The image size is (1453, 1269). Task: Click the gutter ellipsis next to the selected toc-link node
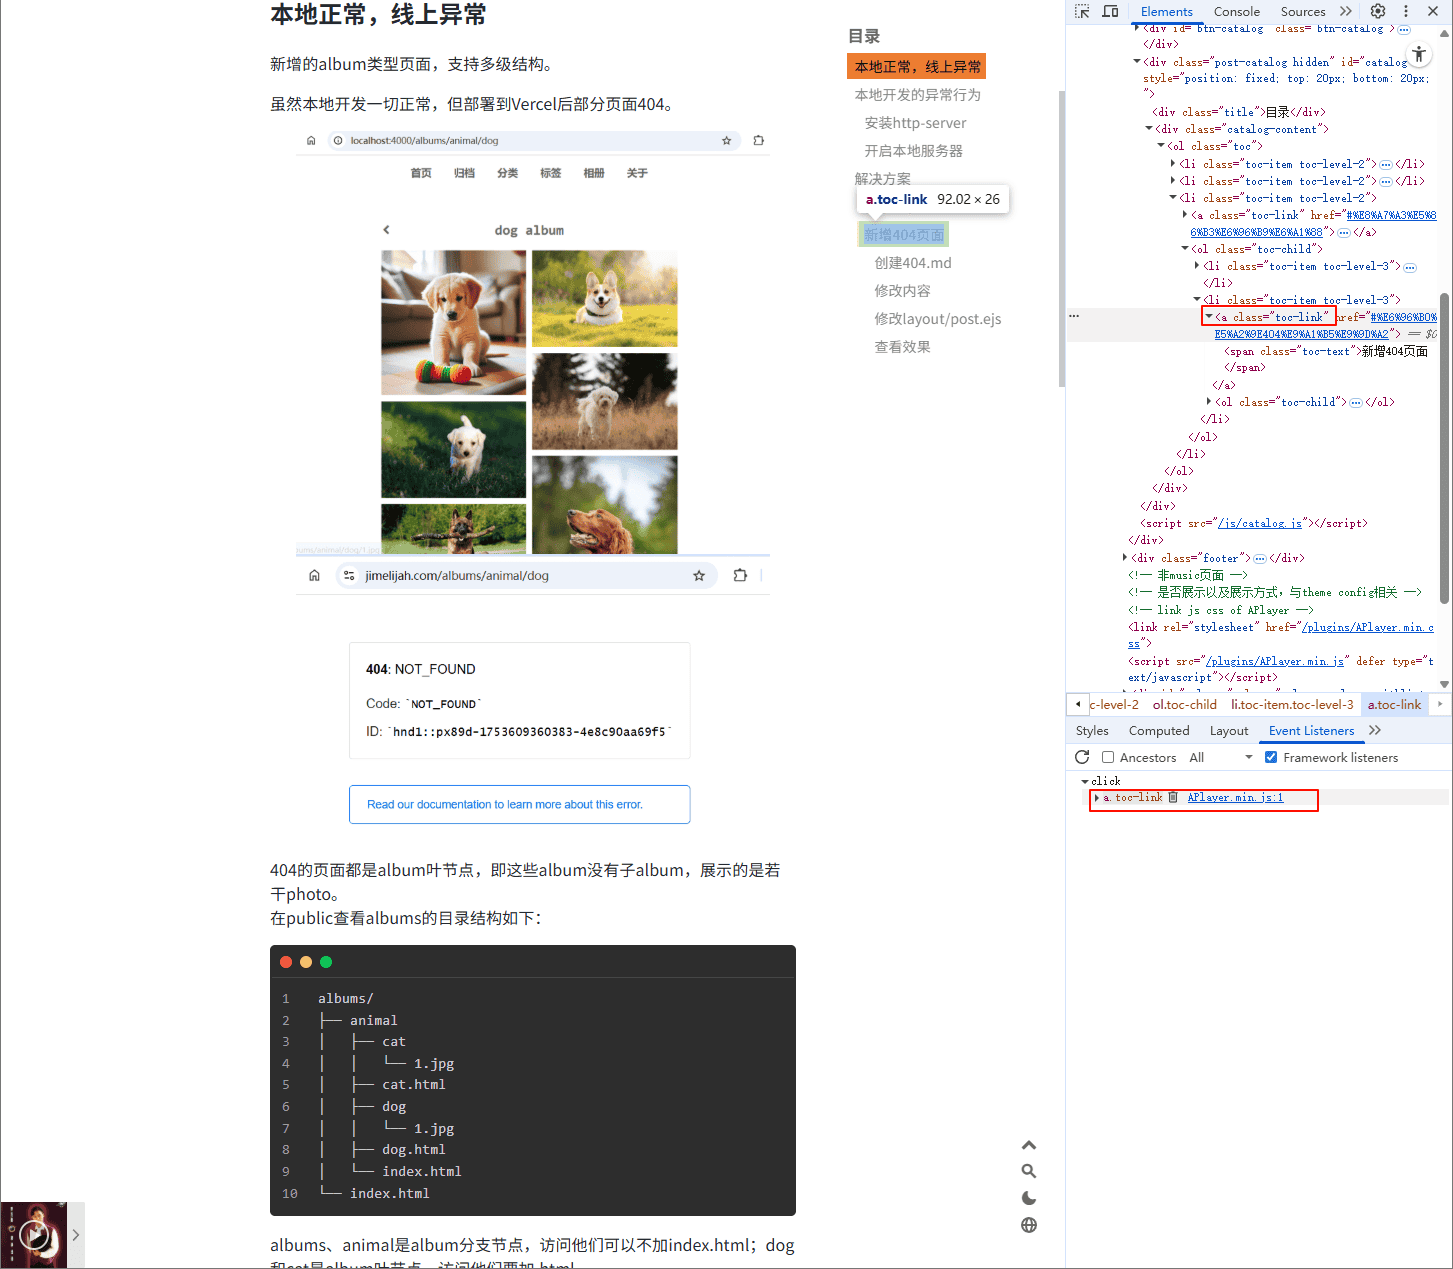(1074, 316)
